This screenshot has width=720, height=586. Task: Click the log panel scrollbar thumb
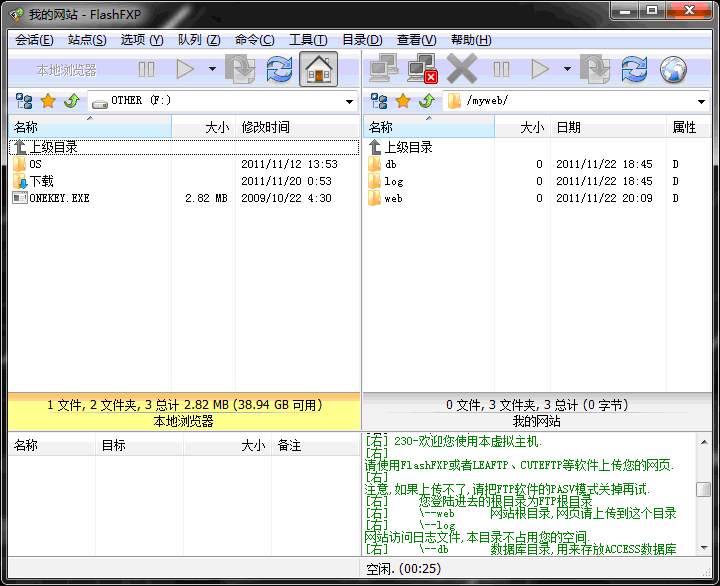(703, 489)
